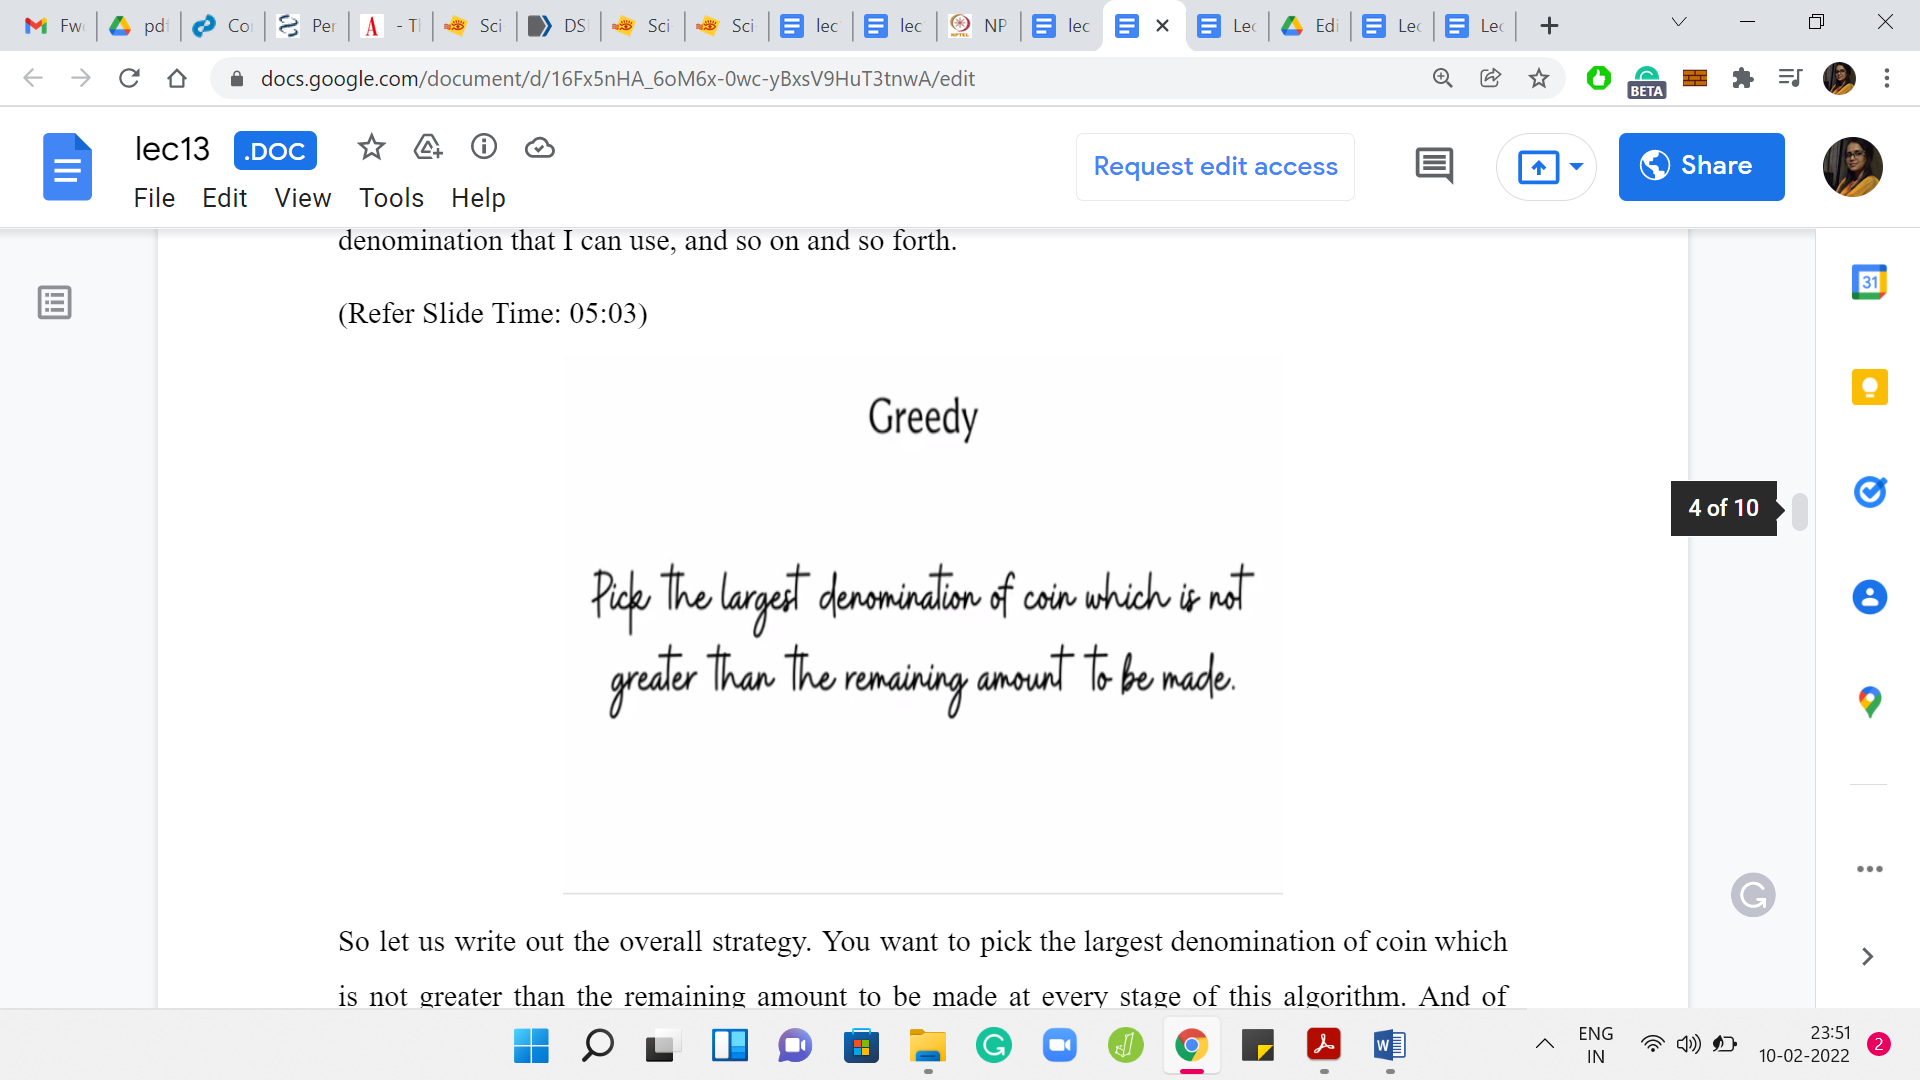1920x1080 pixels.
Task: Open Google Tasks side panel
Action: click(x=1869, y=492)
